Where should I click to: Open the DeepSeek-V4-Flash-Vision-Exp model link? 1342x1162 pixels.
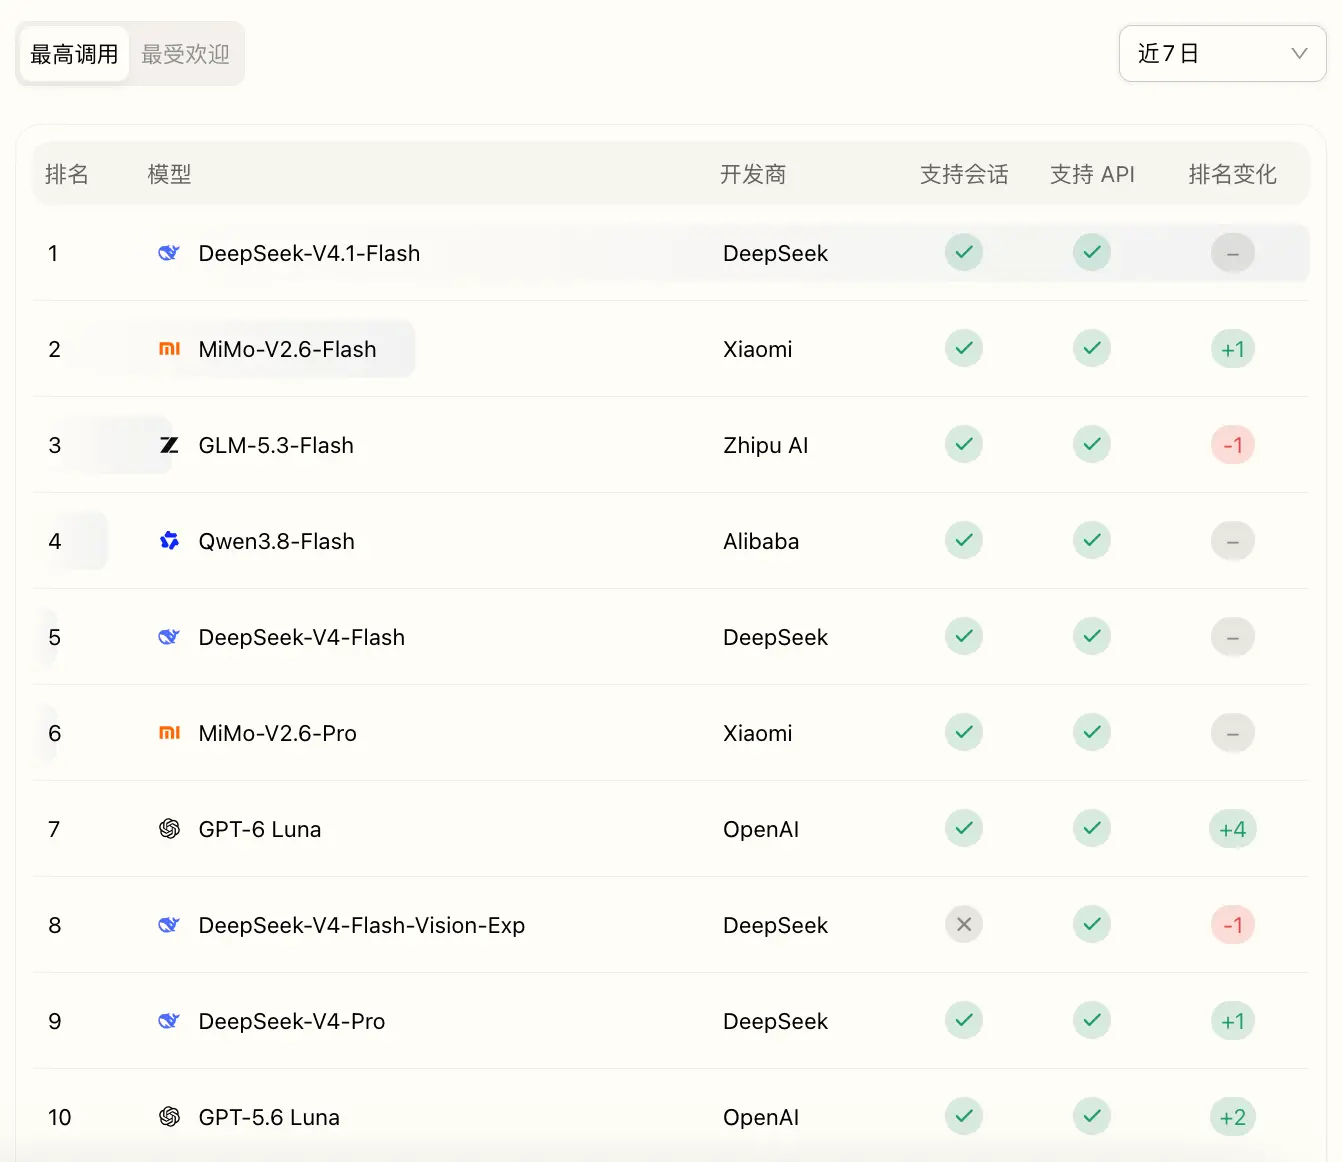point(362,925)
